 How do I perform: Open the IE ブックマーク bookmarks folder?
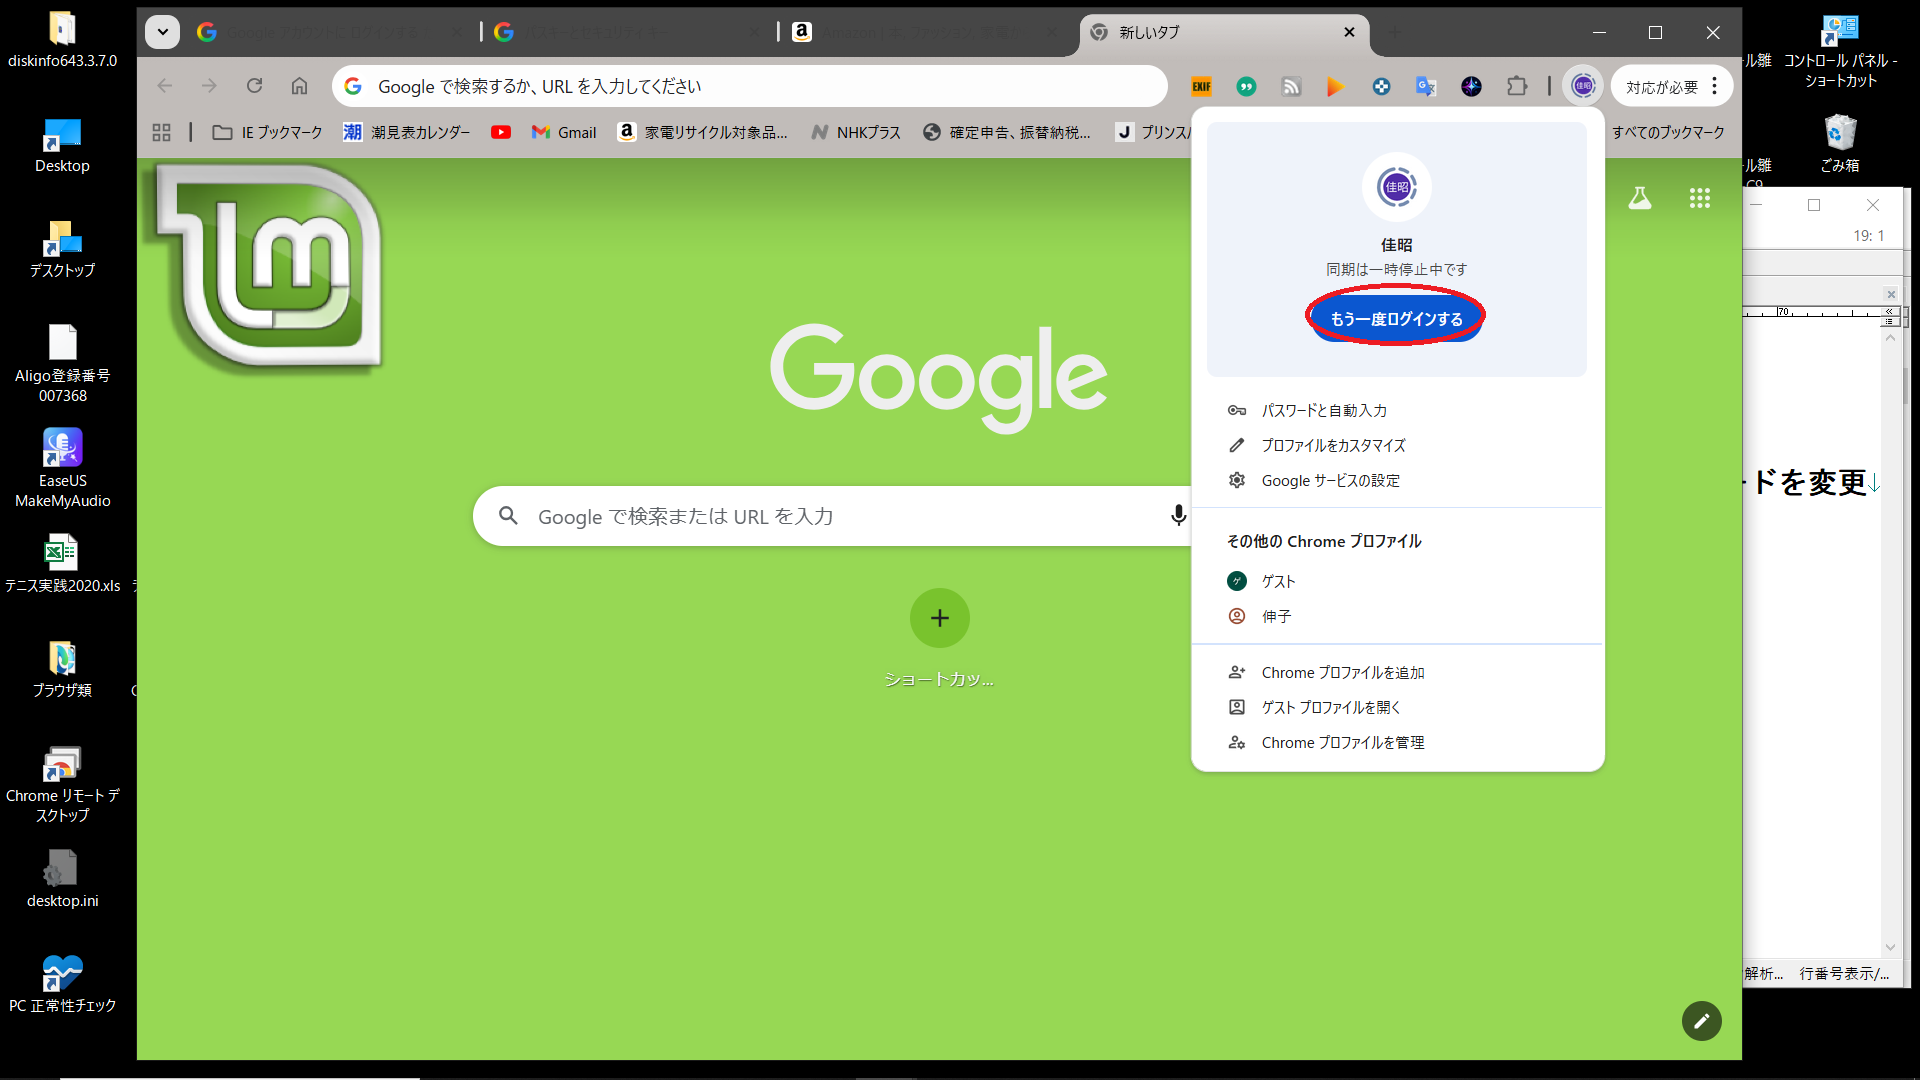268,132
